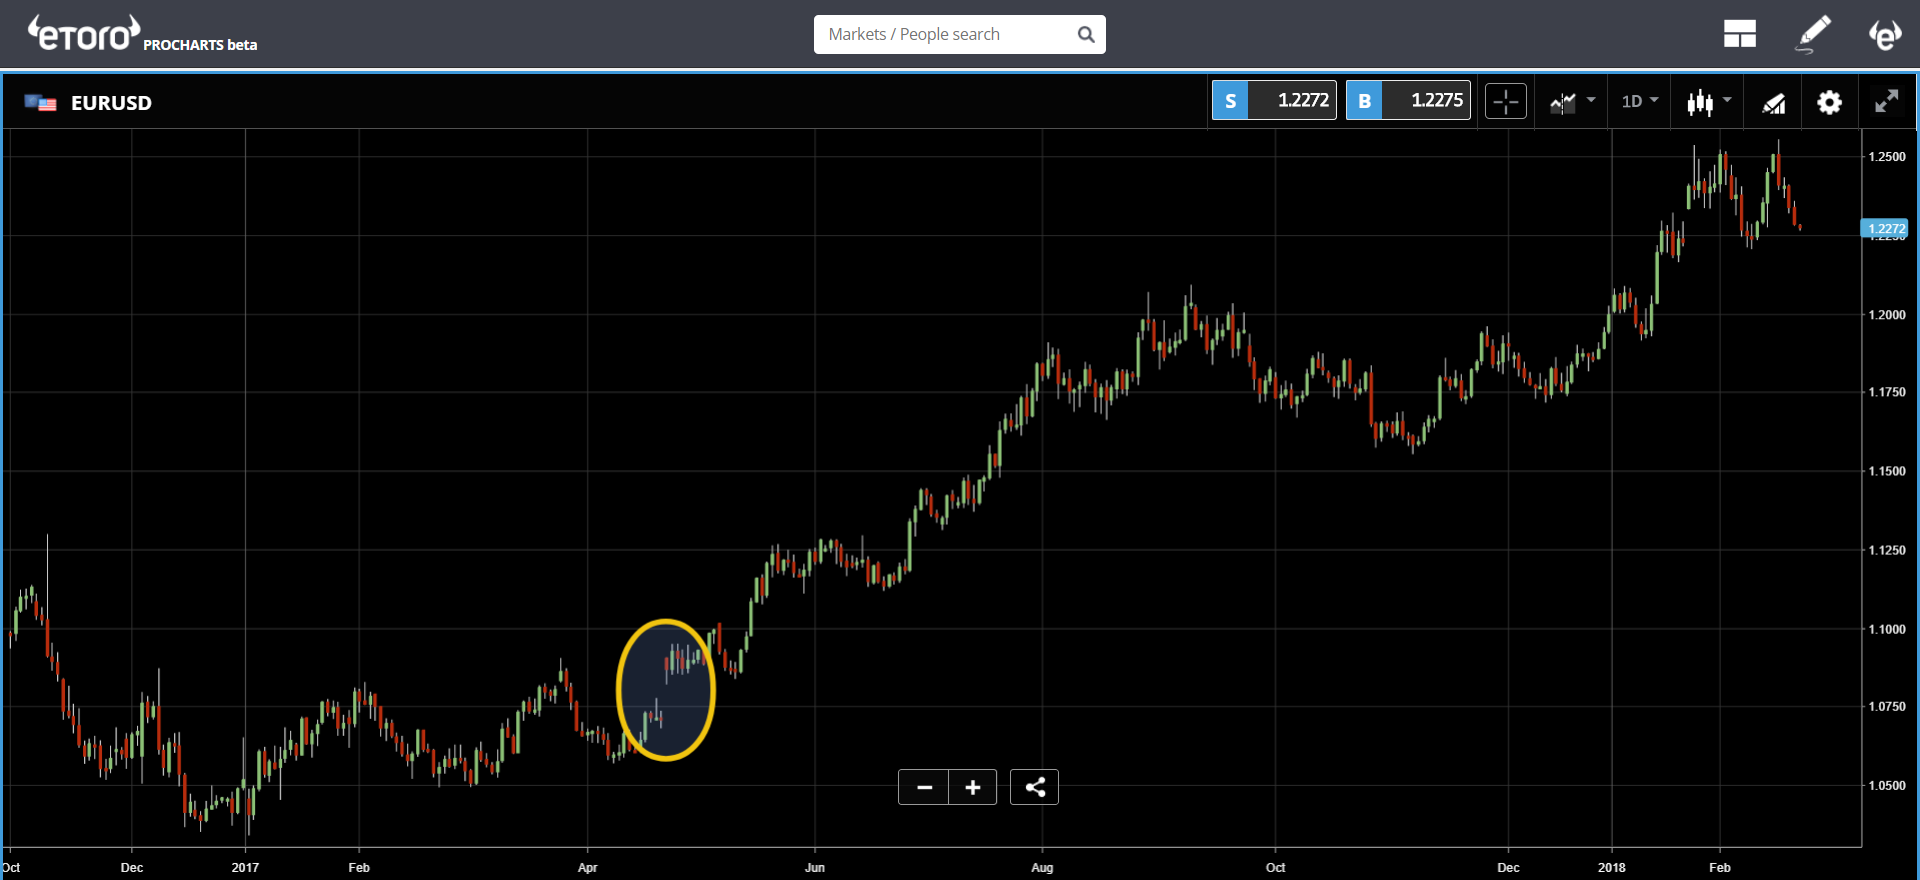Open the studies and drawing tools icon

tap(1774, 102)
